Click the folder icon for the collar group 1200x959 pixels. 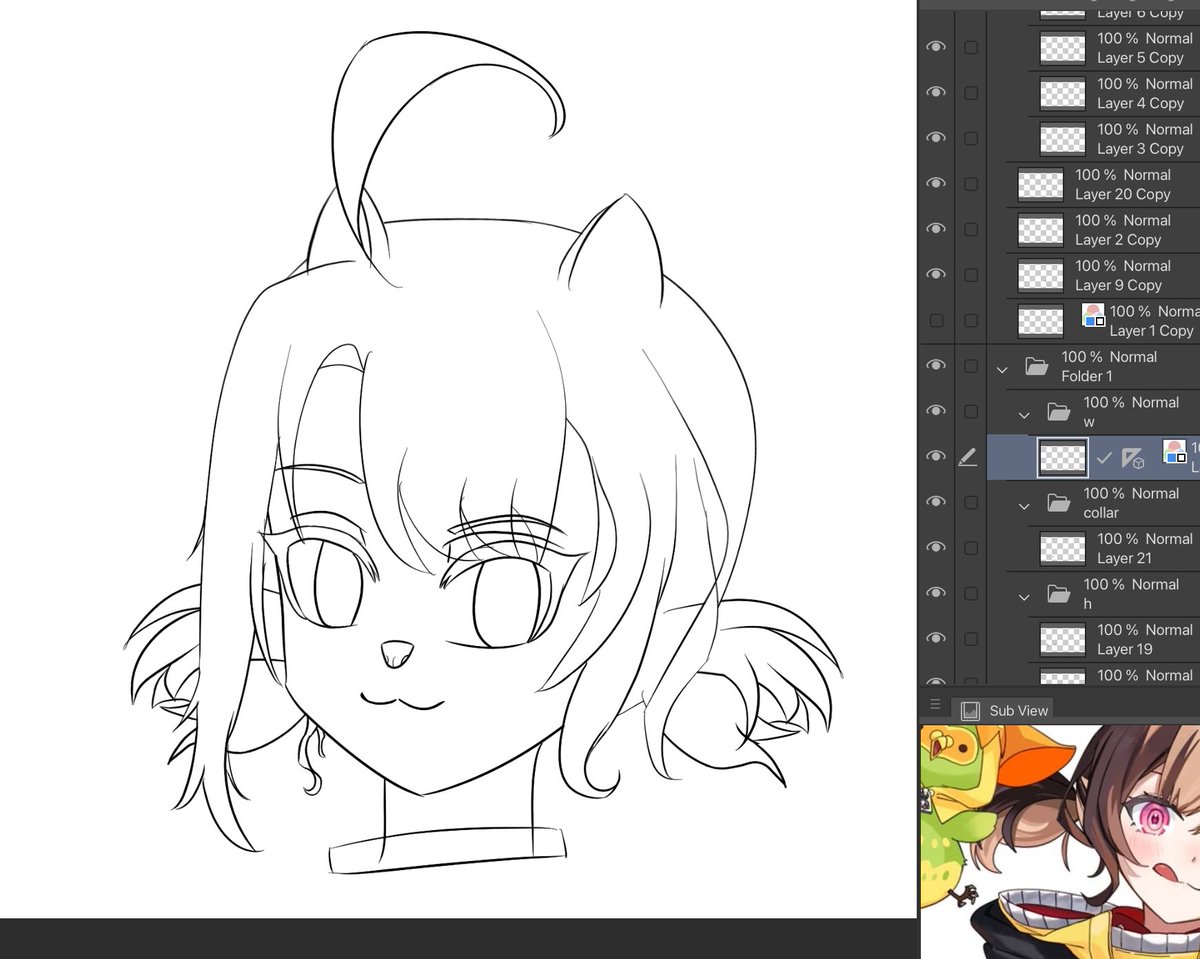[1058, 503]
